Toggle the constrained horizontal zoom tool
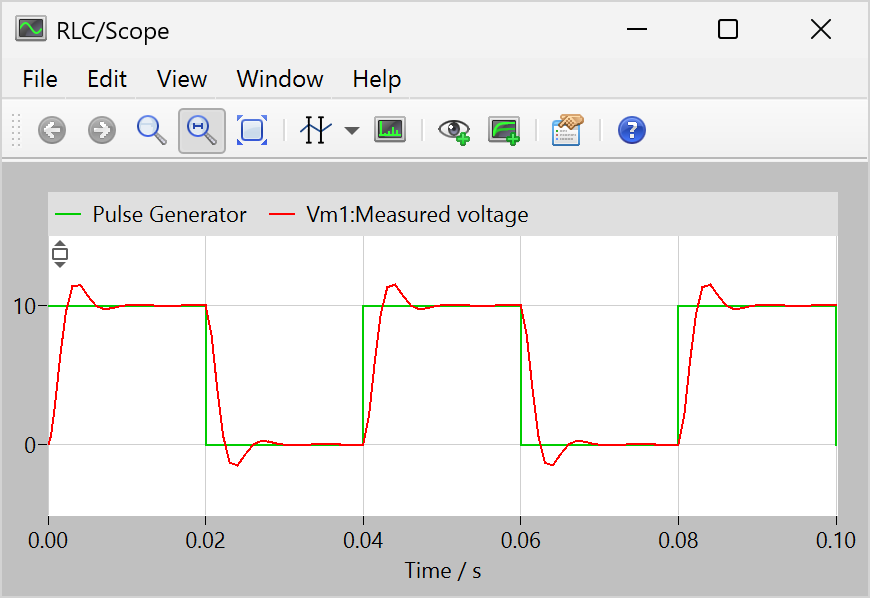The height and width of the screenshot is (598, 870). tap(202, 130)
